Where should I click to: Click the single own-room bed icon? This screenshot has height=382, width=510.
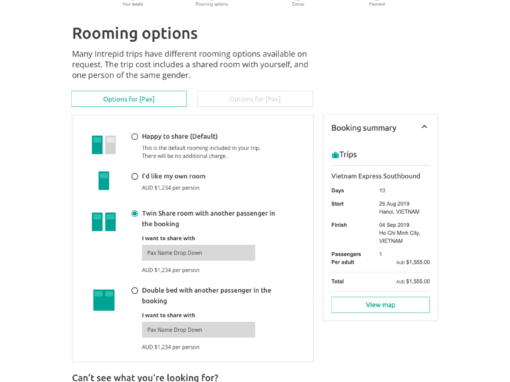tap(104, 180)
